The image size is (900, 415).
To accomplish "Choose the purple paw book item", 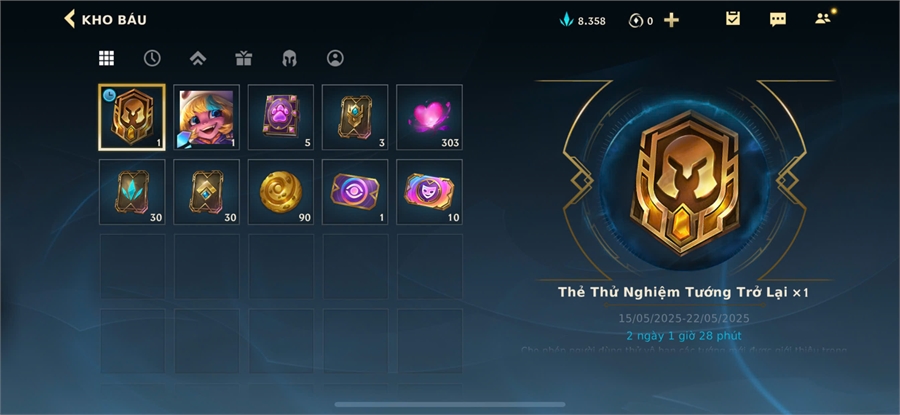I will click(281, 117).
